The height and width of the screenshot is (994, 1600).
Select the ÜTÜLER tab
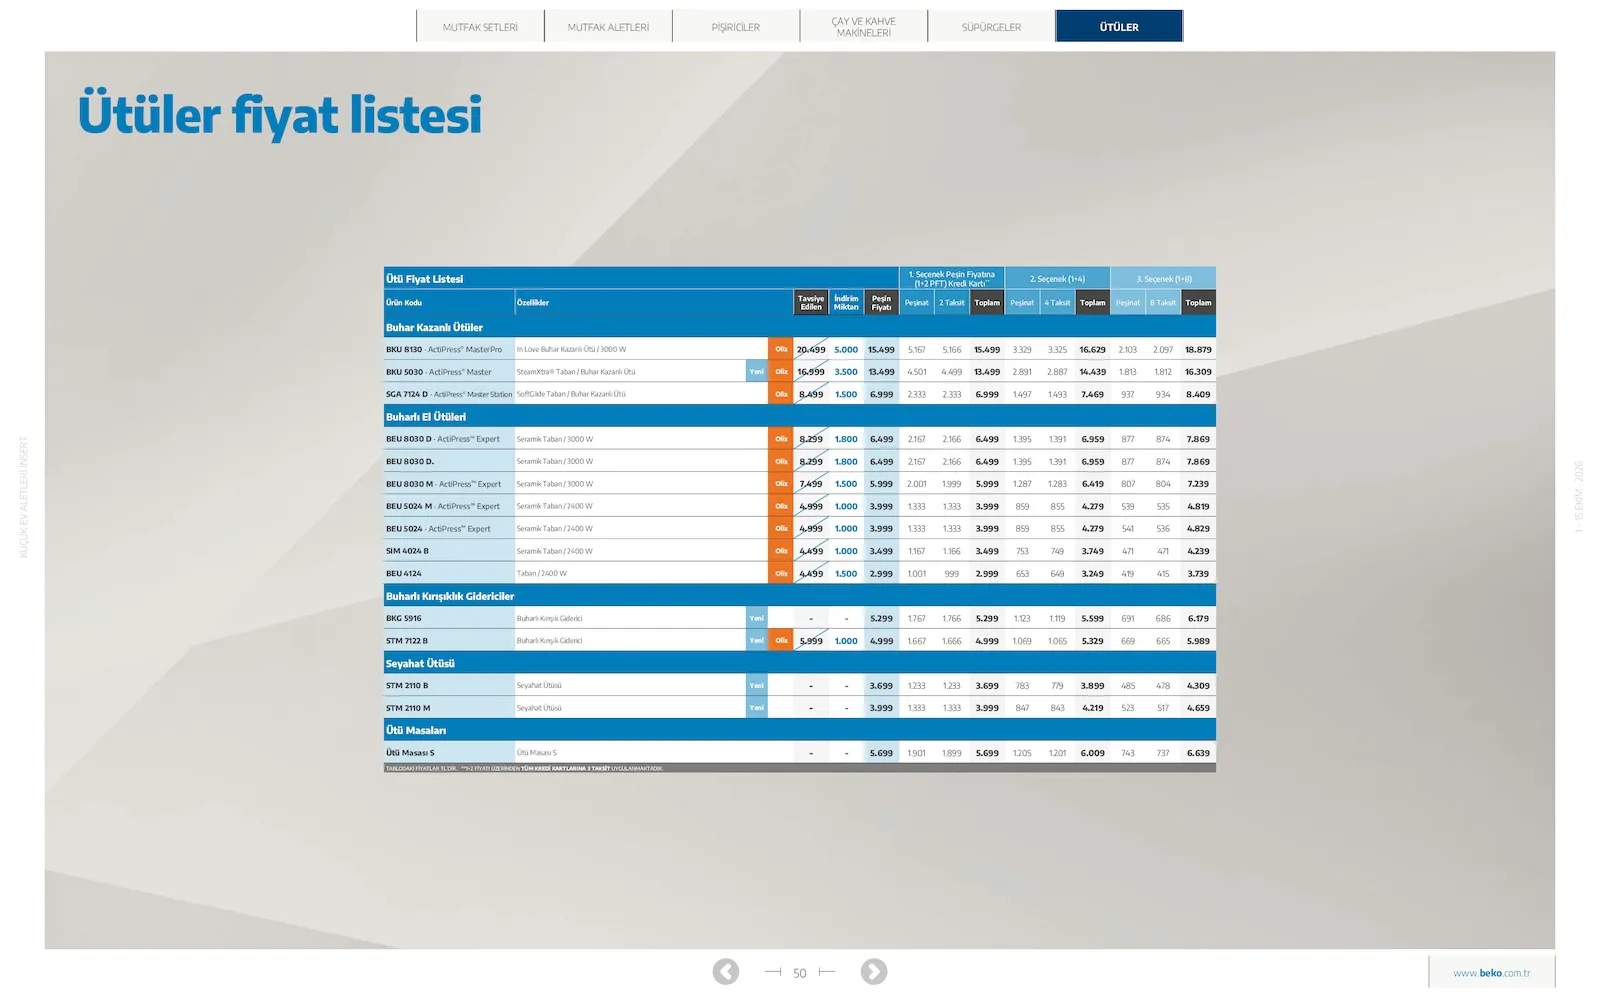pyautogui.click(x=1119, y=27)
